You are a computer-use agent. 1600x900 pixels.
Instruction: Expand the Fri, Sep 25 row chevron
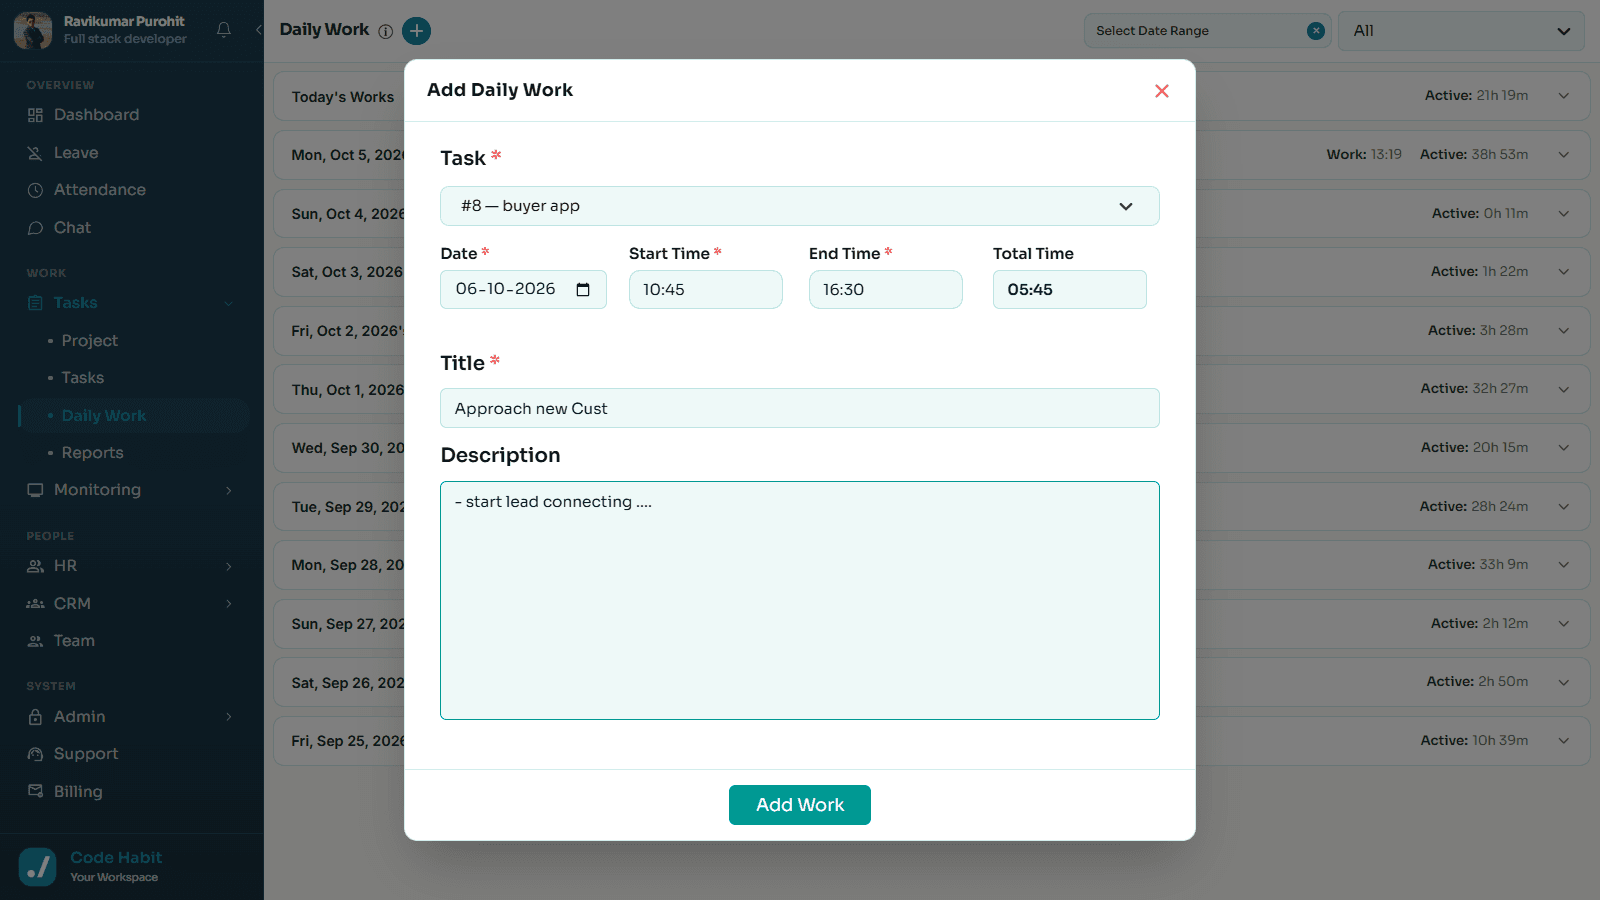(1564, 741)
